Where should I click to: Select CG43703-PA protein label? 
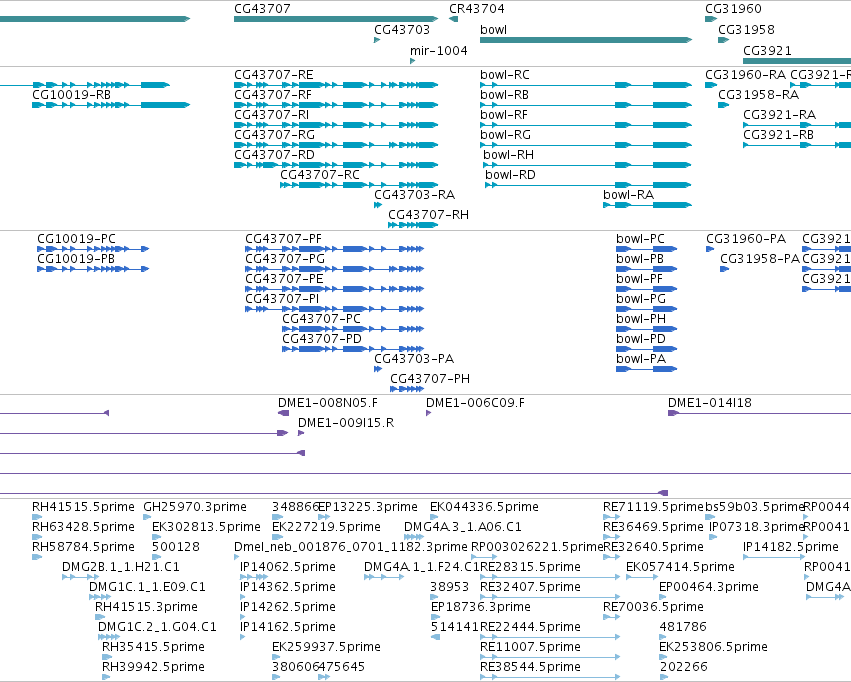coord(414,359)
